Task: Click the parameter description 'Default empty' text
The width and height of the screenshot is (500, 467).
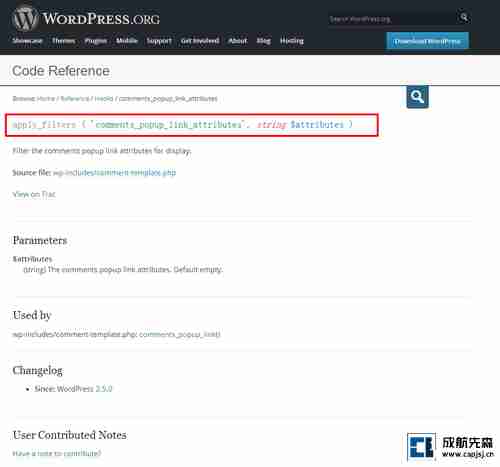Action: coord(198,269)
